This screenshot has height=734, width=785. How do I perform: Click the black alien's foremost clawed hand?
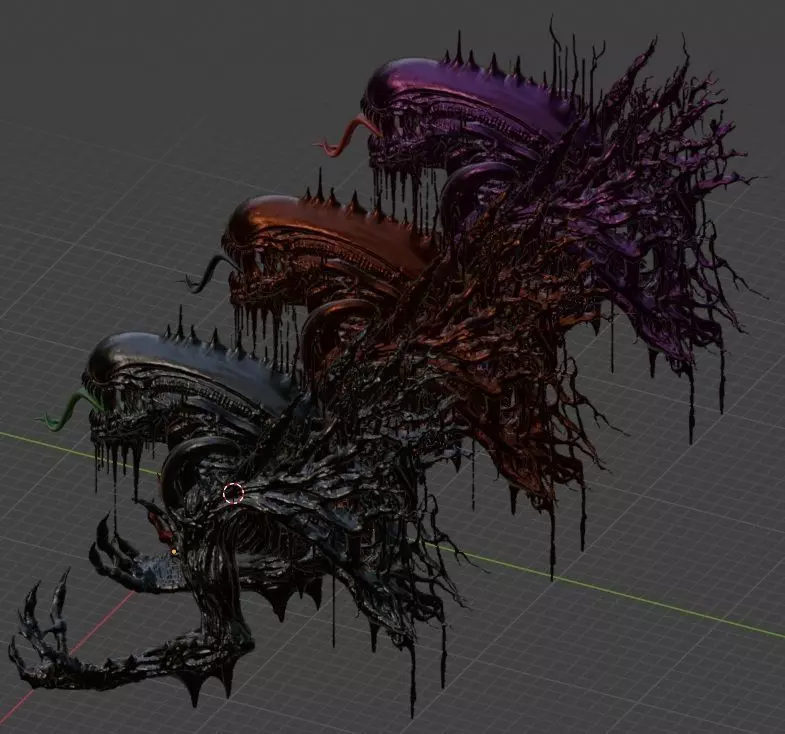43,638
